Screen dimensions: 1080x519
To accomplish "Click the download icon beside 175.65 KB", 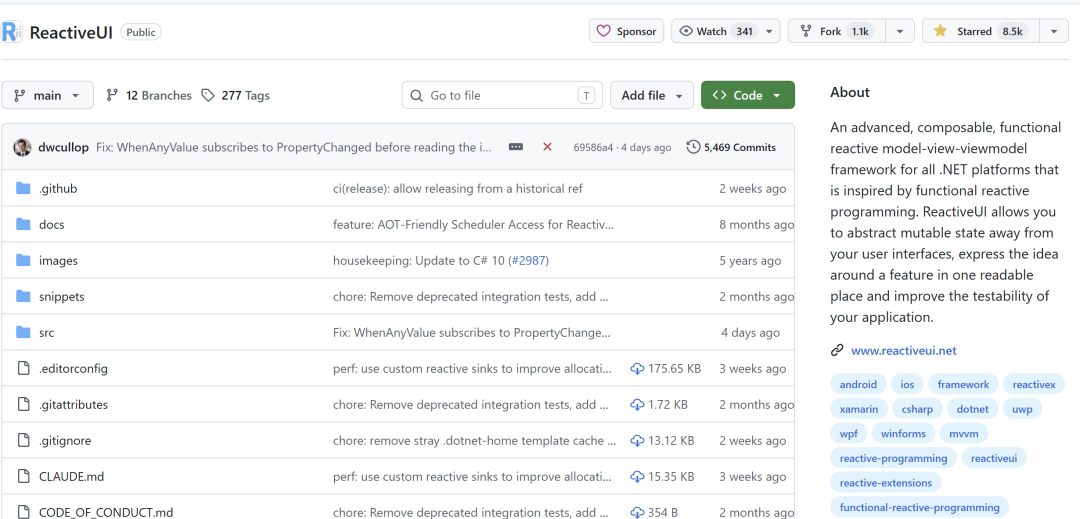I will click(637, 369).
